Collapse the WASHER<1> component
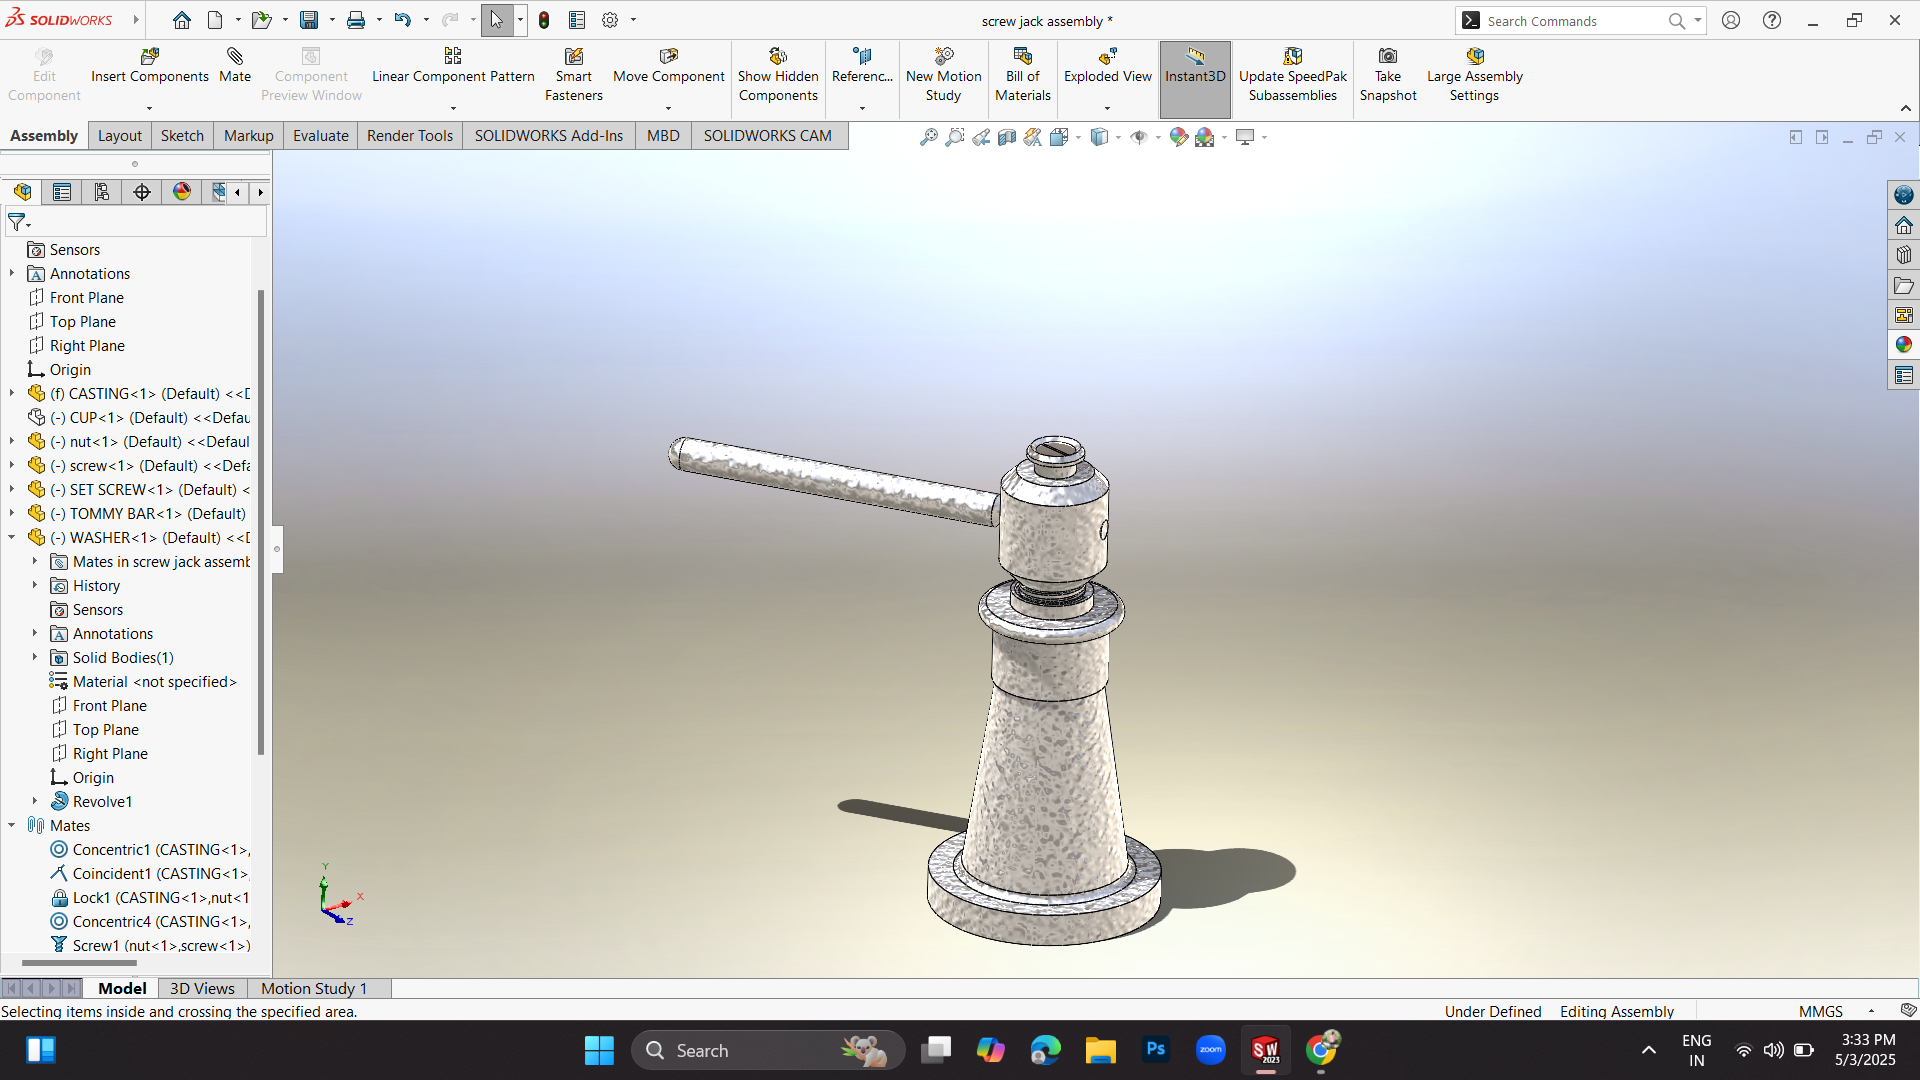 (x=12, y=537)
